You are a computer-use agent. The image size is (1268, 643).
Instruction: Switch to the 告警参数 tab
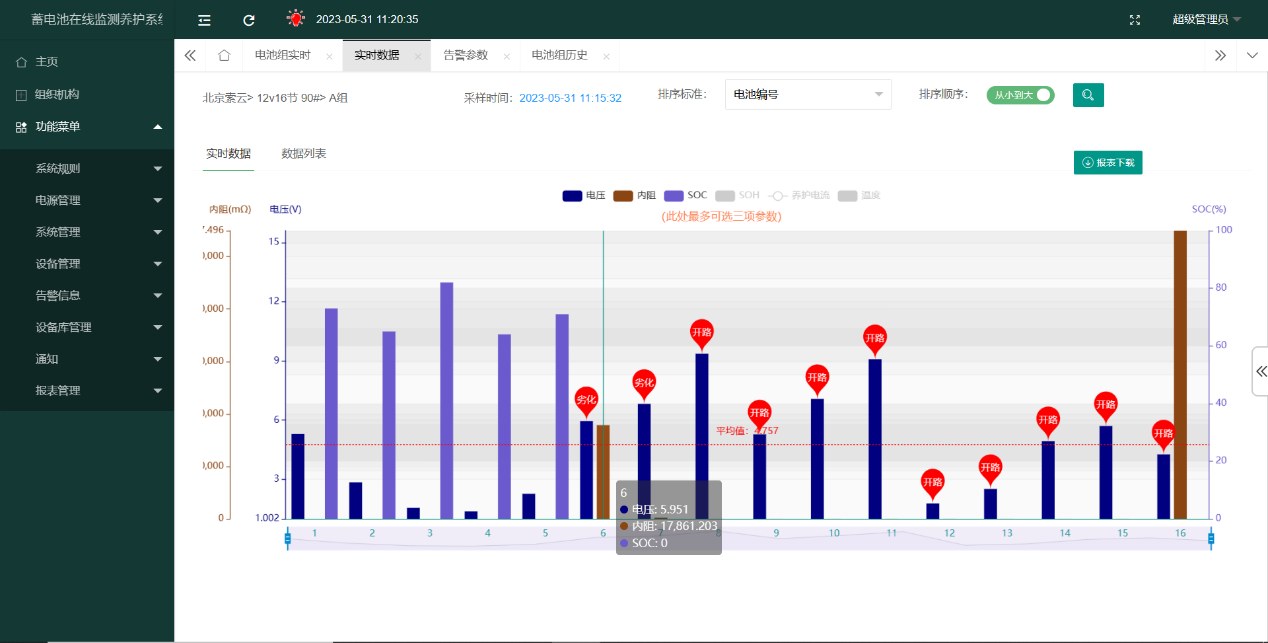(466, 56)
